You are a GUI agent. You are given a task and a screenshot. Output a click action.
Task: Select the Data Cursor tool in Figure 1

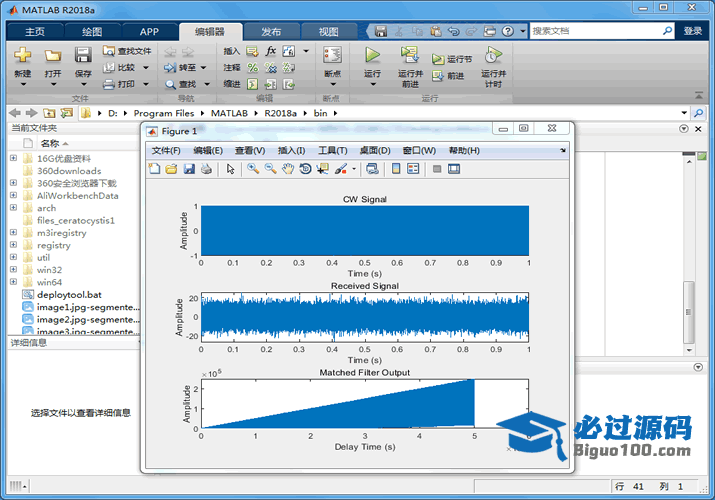pyautogui.click(x=323, y=169)
